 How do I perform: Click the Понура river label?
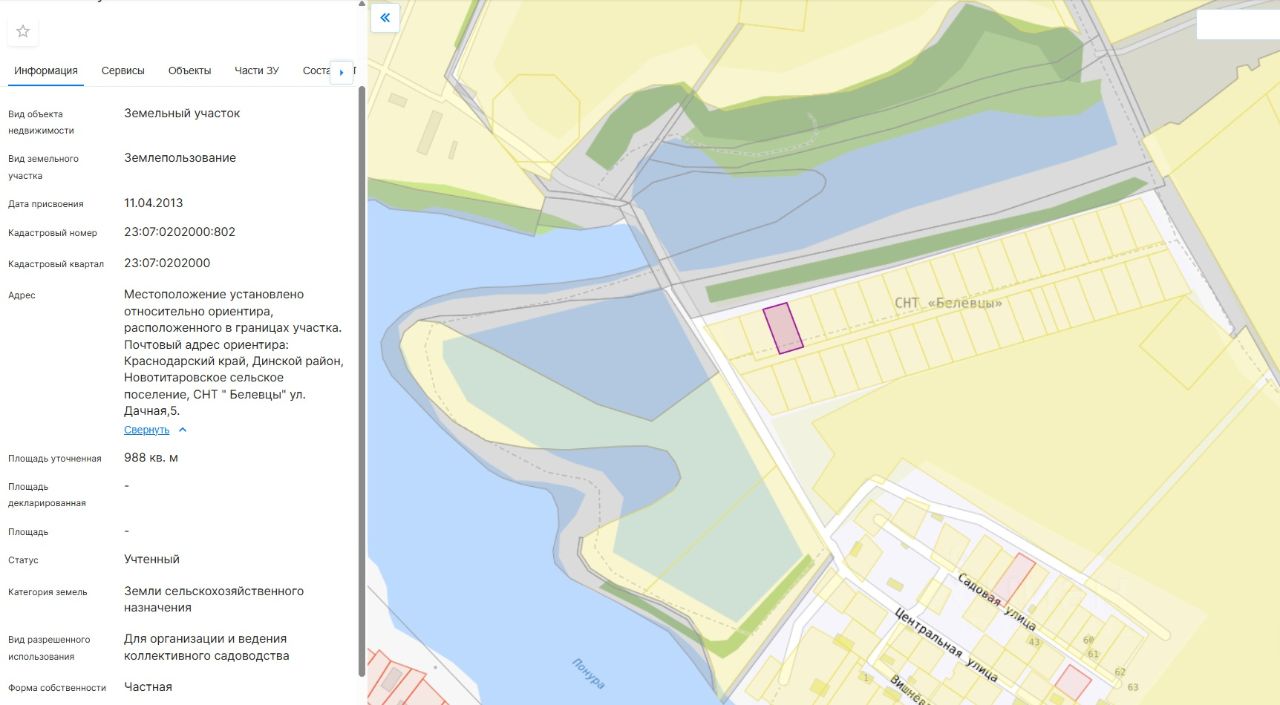(589, 673)
